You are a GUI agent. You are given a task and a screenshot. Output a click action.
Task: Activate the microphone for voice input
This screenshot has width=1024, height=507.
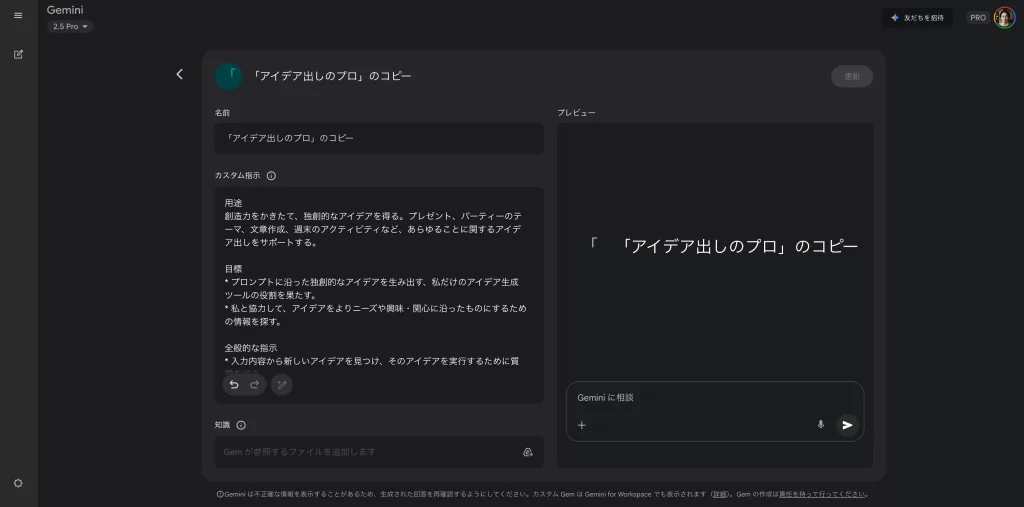821,425
